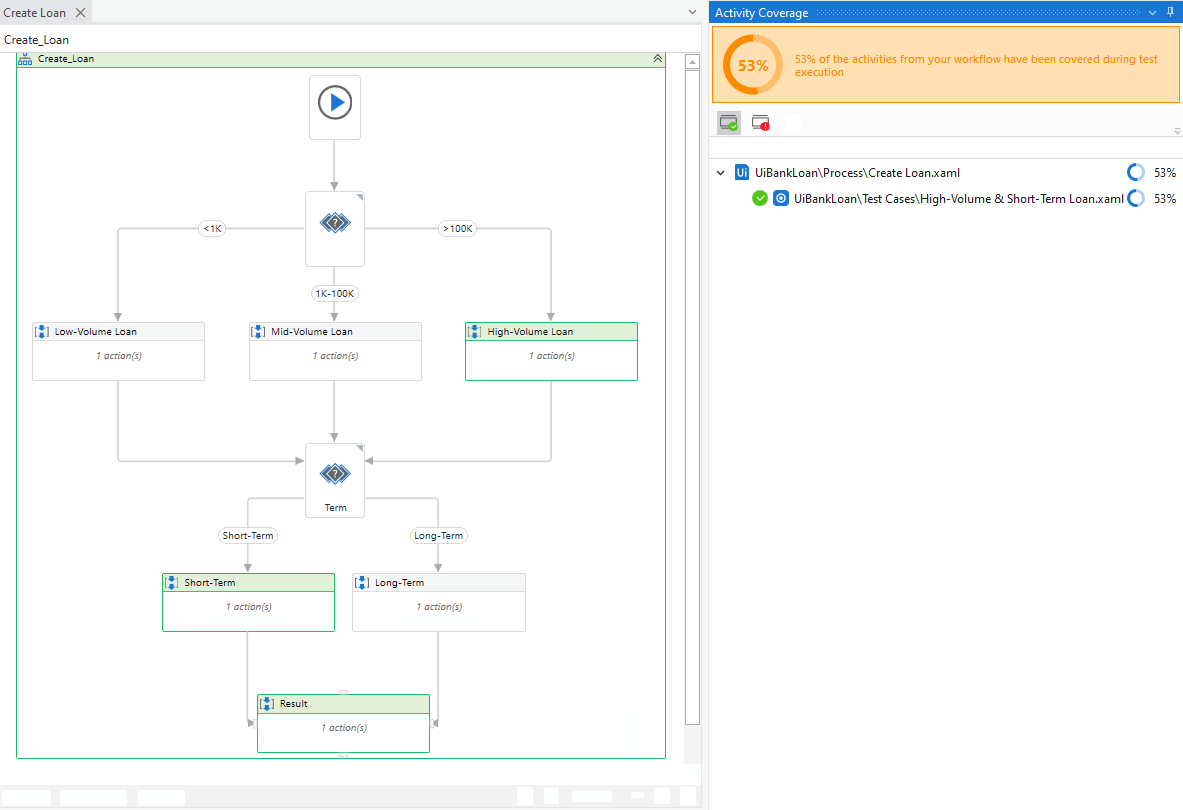This screenshot has height=810, width=1183.
Task: Click the coverage ring for Create Loan.xaml
Action: [1135, 173]
